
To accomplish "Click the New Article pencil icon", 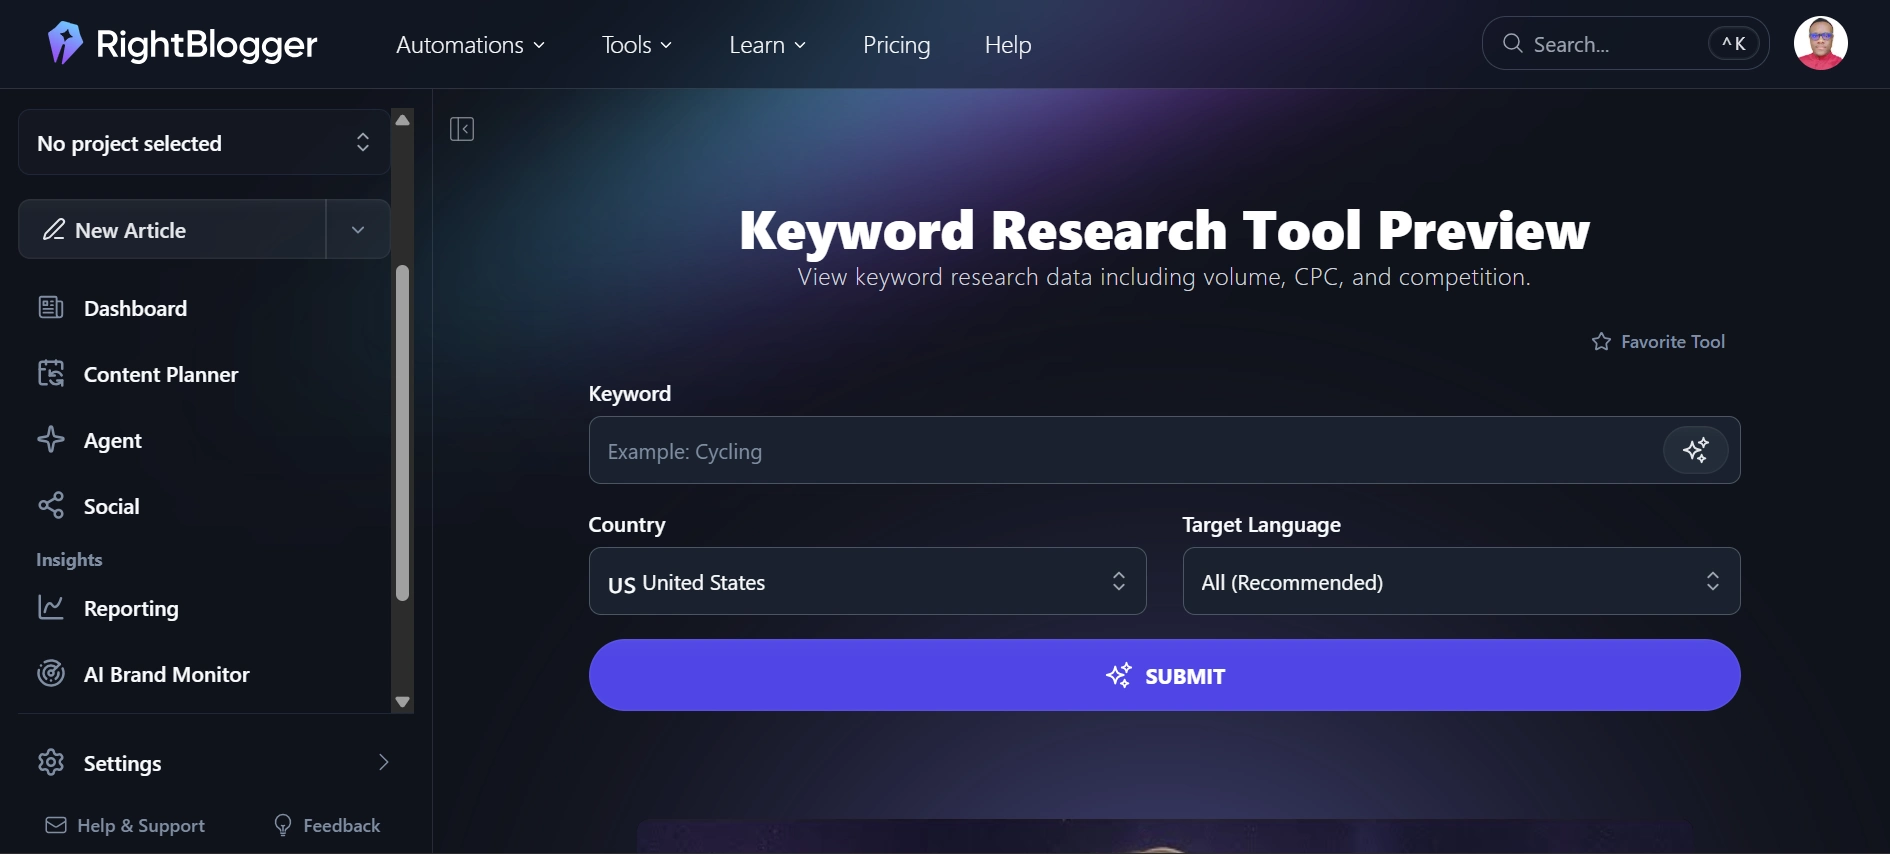I will pyautogui.click(x=54, y=230).
